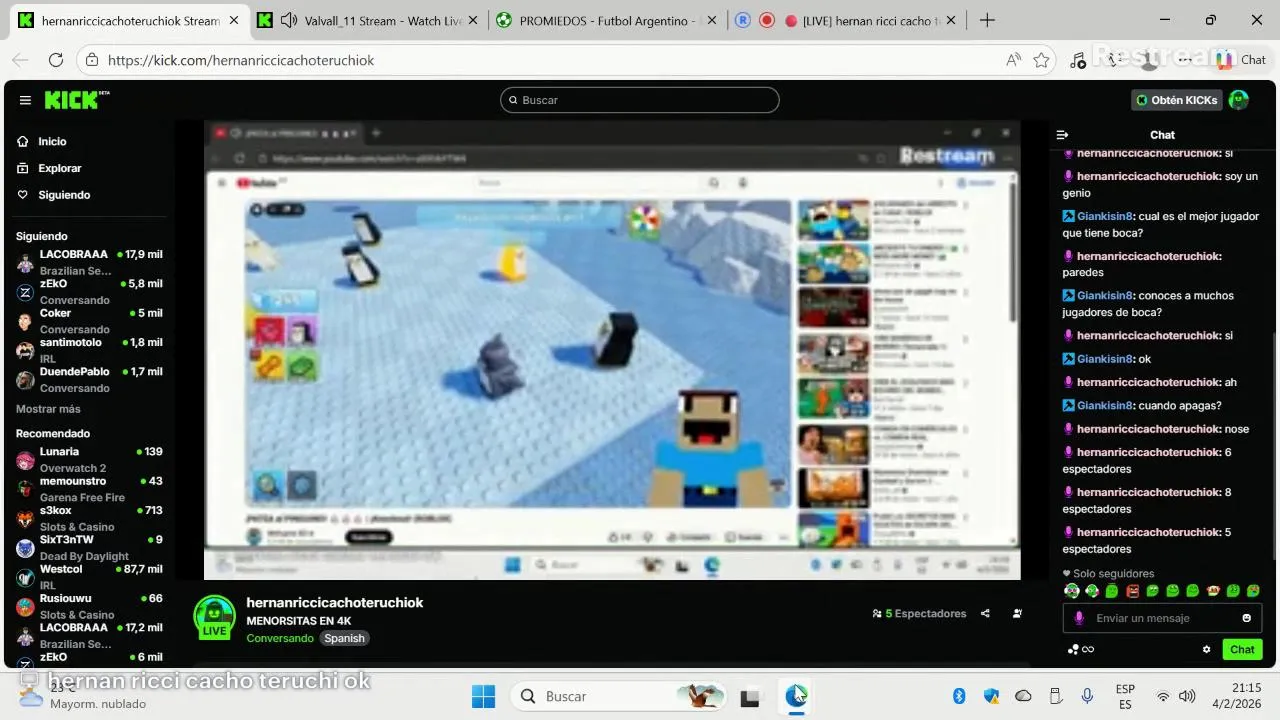Click the Rusiouwu channel avatar
1280x720 pixels.
click(25, 606)
